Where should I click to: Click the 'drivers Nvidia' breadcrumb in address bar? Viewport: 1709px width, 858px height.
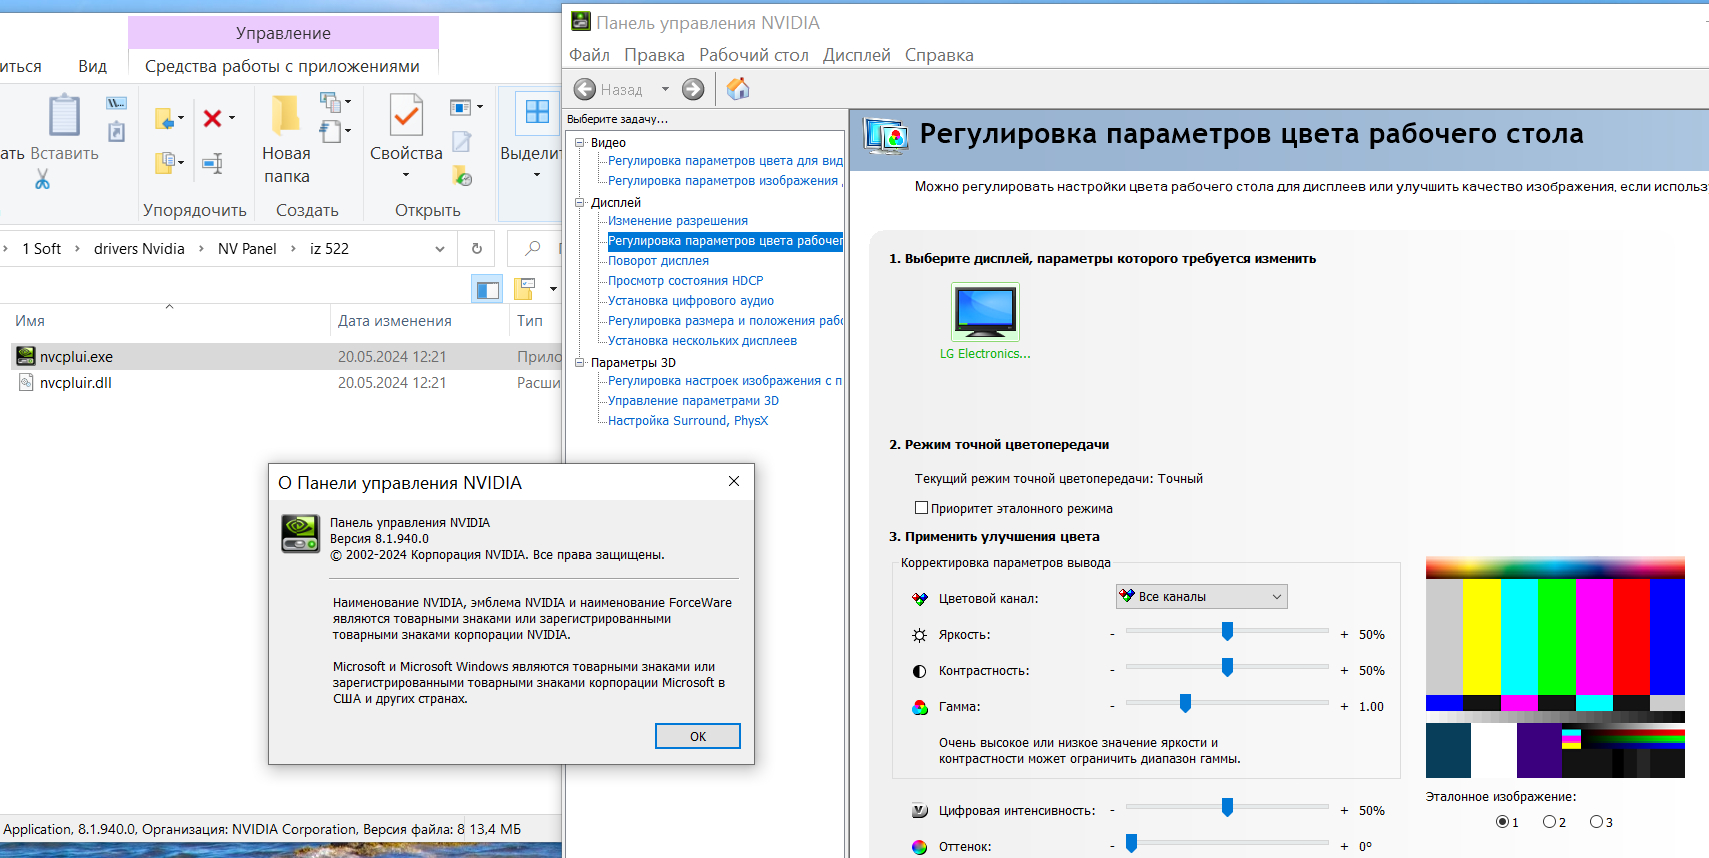(x=139, y=249)
